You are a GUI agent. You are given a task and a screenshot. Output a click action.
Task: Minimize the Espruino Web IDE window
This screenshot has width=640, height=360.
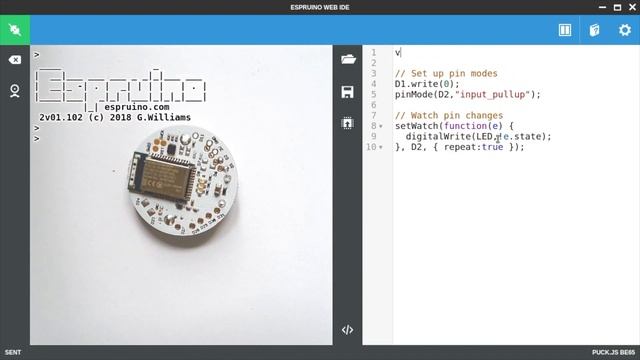click(x=602, y=7)
